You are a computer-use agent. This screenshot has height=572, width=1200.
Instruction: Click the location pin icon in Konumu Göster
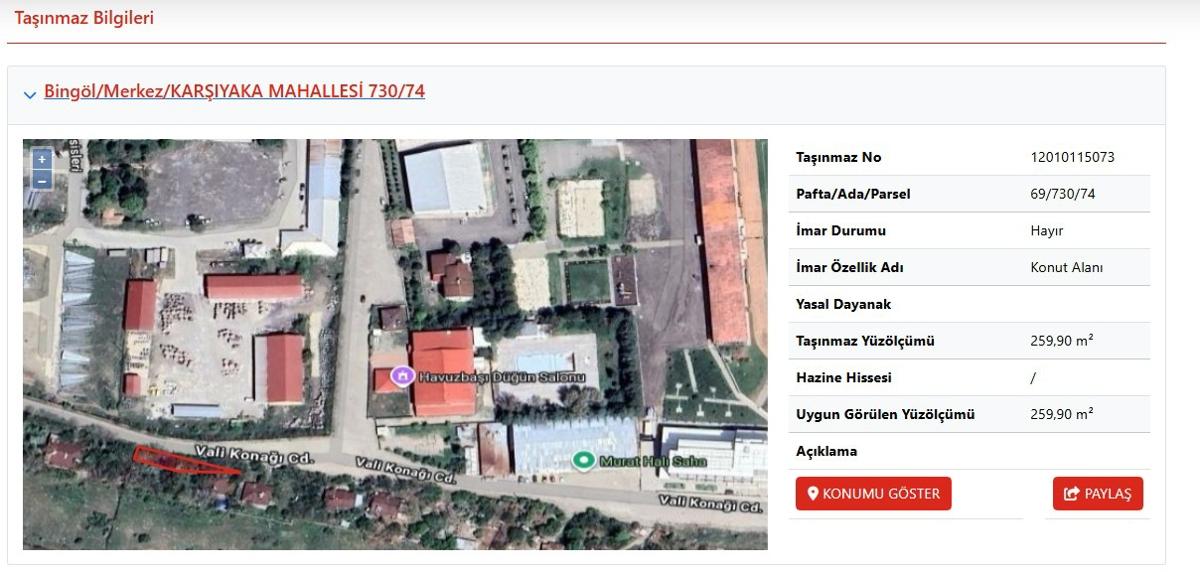[813, 494]
